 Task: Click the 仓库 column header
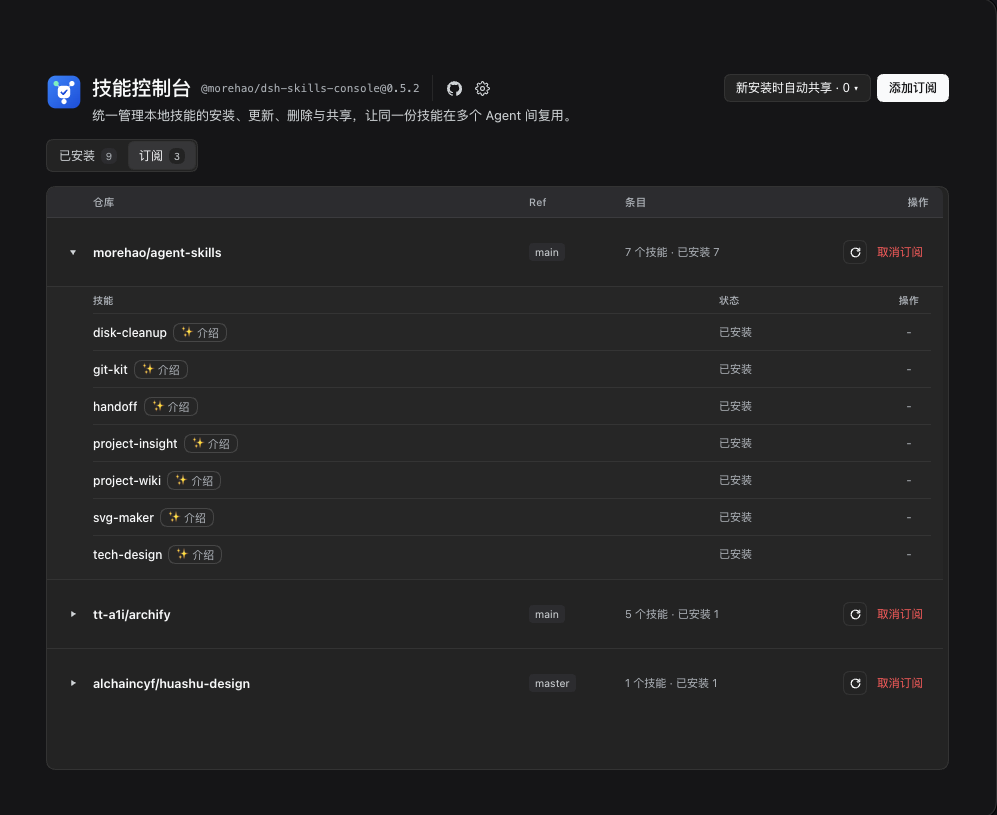pos(104,202)
